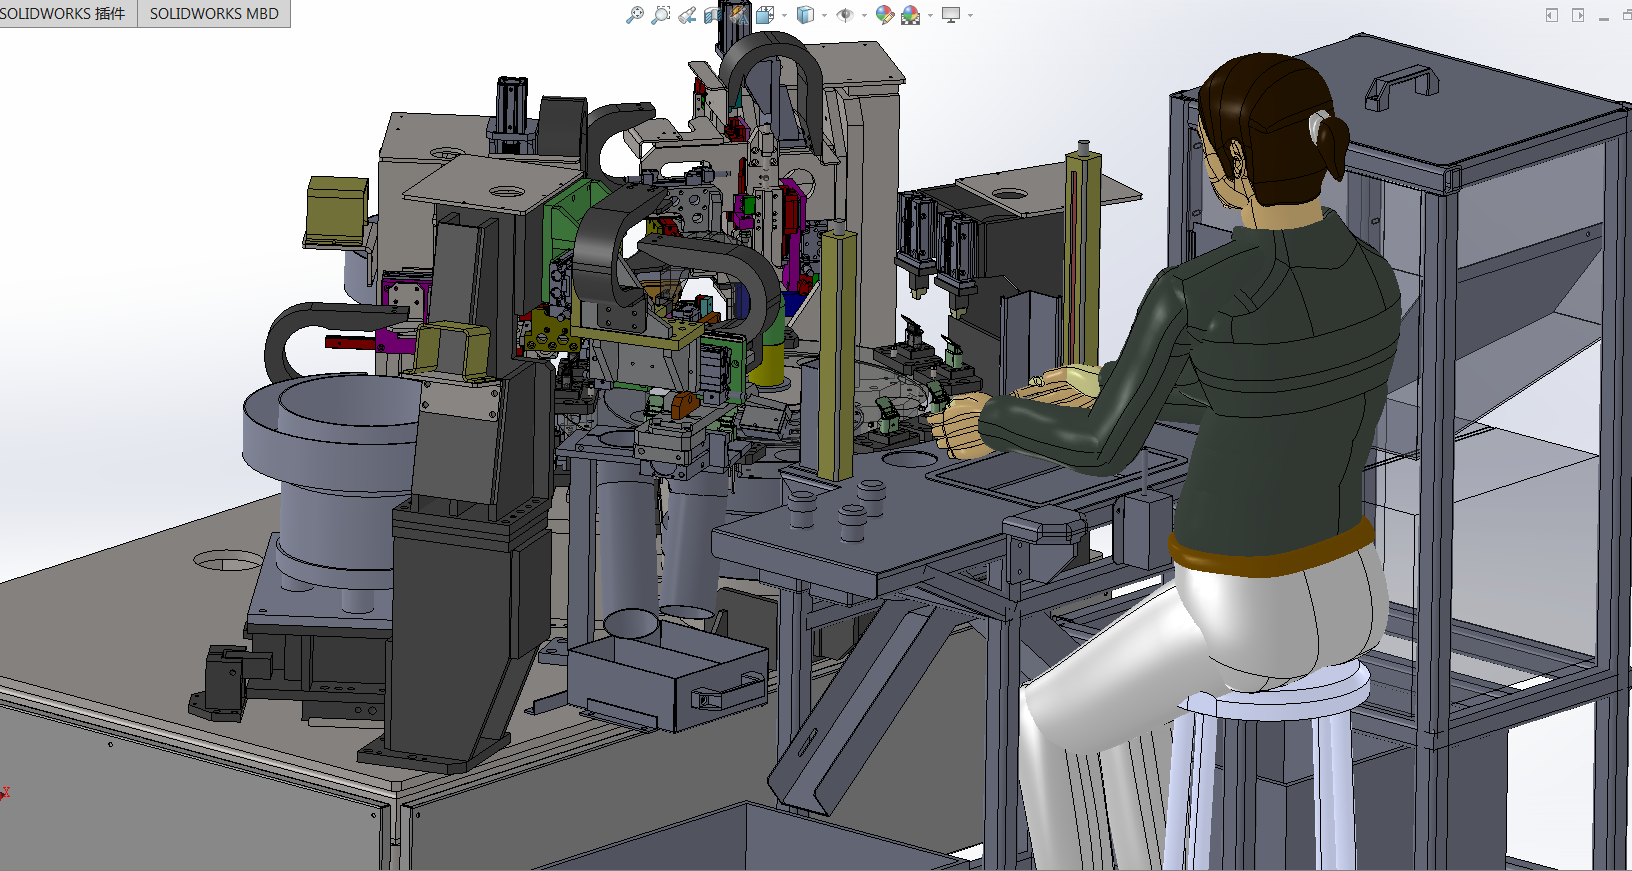Click the Apply Scene icon
1632x871 pixels.
[x=910, y=15]
